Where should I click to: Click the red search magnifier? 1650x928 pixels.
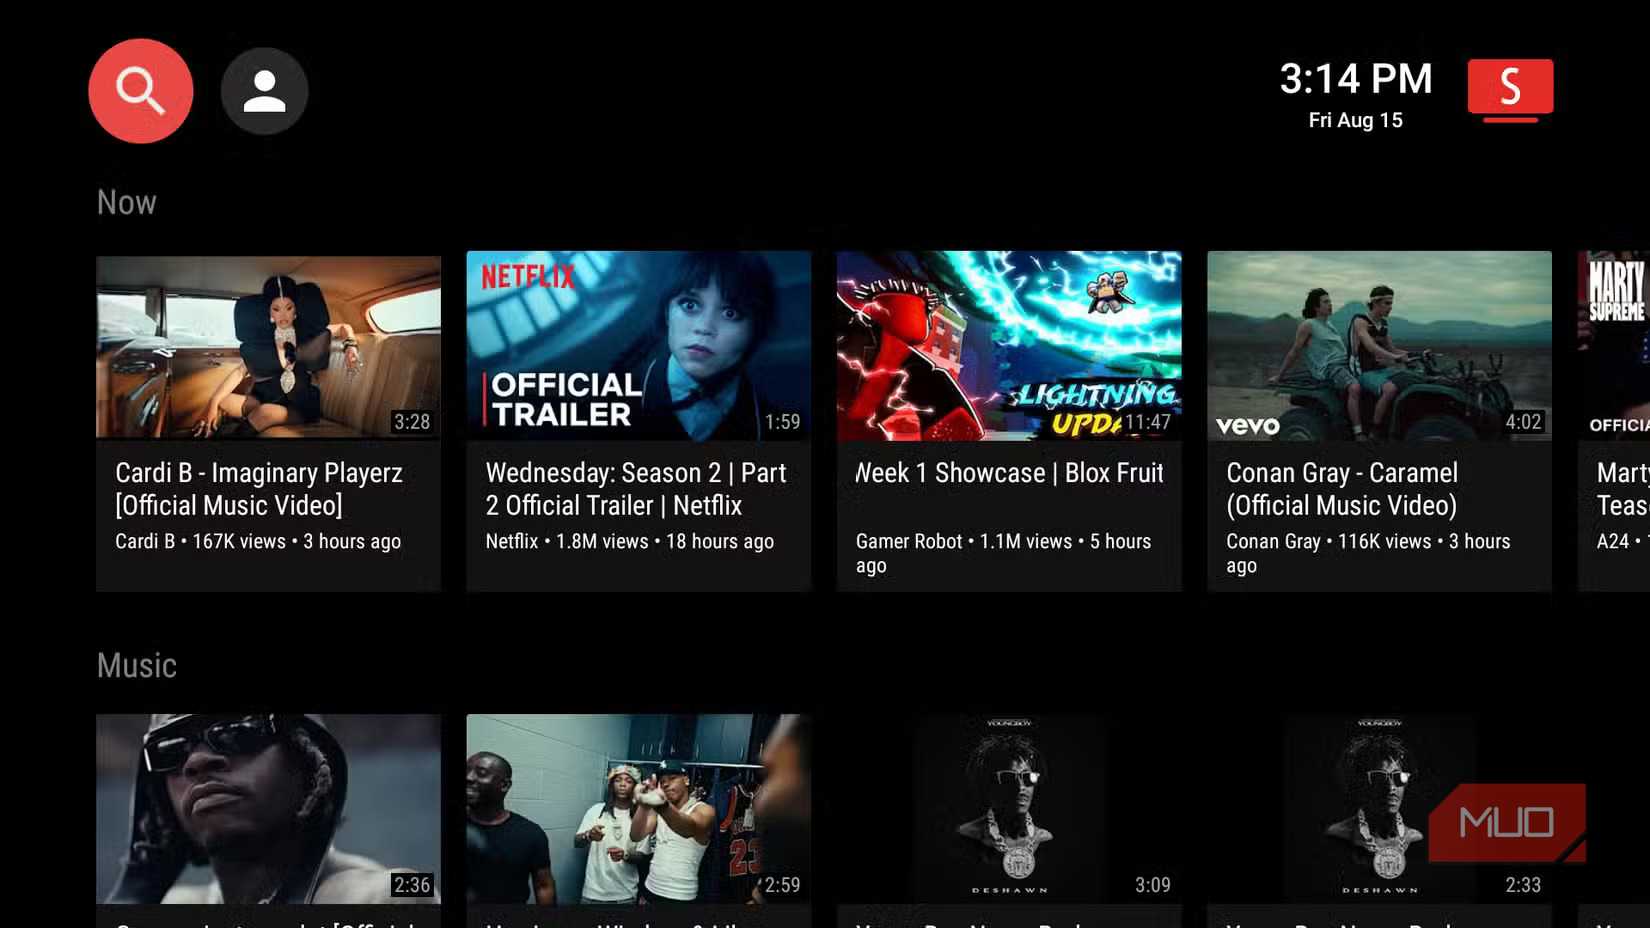pyautogui.click(x=140, y=90)
